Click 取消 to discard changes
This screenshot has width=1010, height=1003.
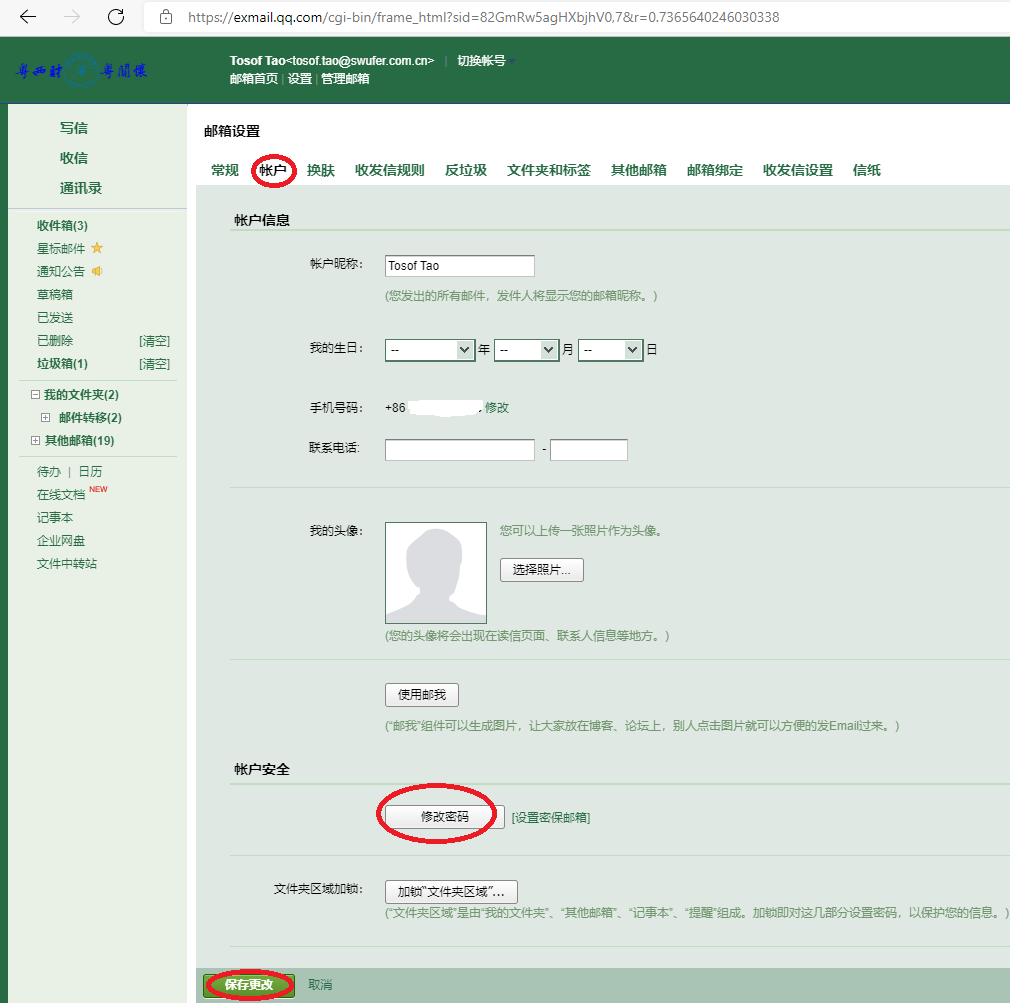click(320, 984)
